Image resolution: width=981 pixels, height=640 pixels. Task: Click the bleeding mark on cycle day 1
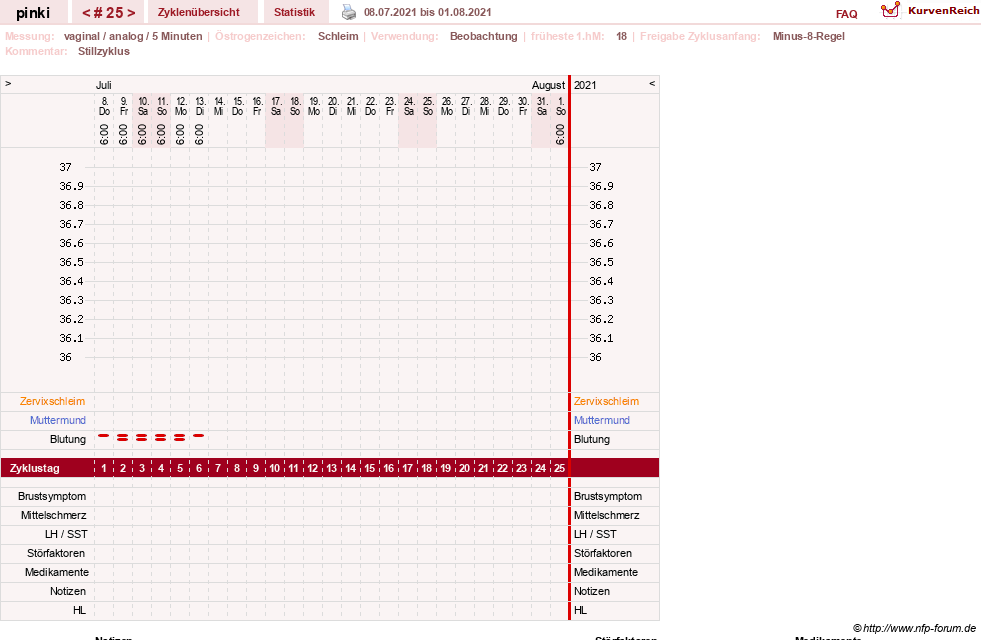tap(104, 435)
